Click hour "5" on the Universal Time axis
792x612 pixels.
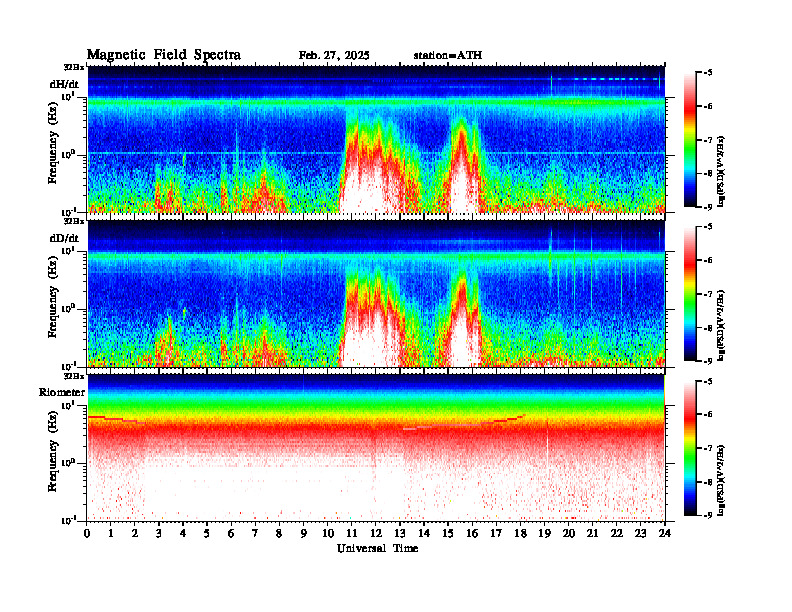pyautogui.click(x=207, y=533)
